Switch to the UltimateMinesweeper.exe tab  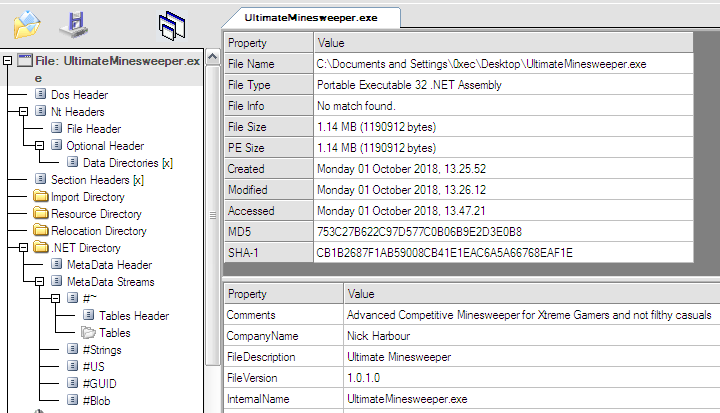311,18
